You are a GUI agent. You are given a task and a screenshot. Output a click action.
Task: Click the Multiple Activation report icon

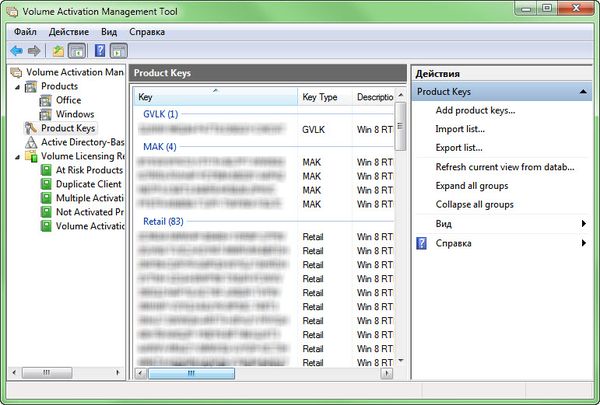click(x=46, y=198)
